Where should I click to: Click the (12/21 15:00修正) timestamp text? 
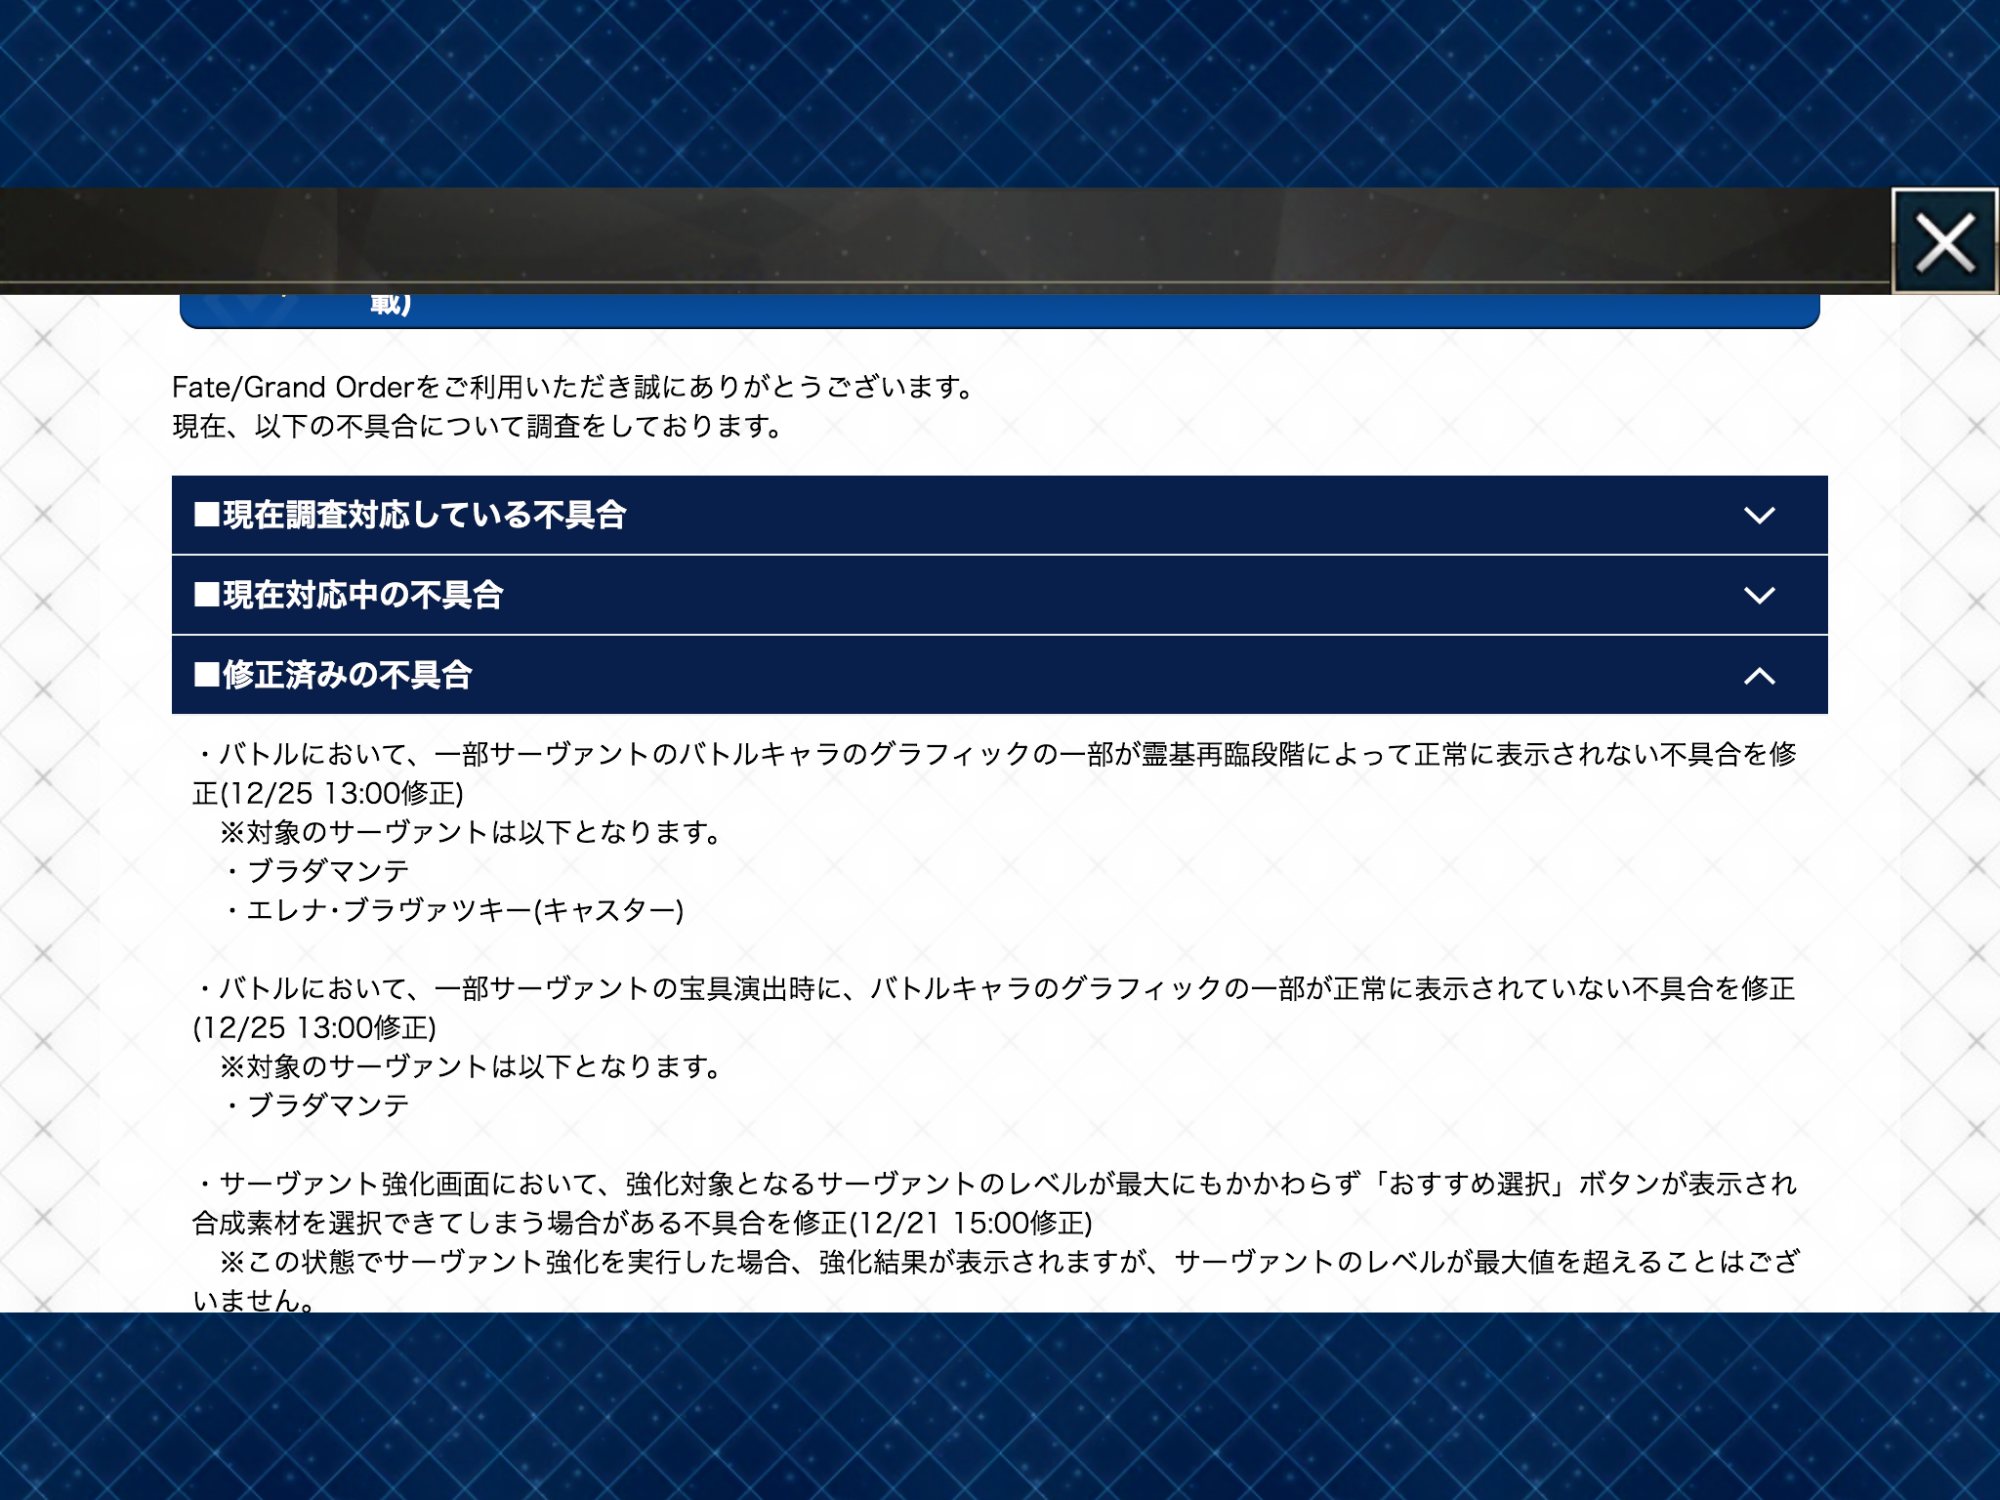pos(970,1223)
